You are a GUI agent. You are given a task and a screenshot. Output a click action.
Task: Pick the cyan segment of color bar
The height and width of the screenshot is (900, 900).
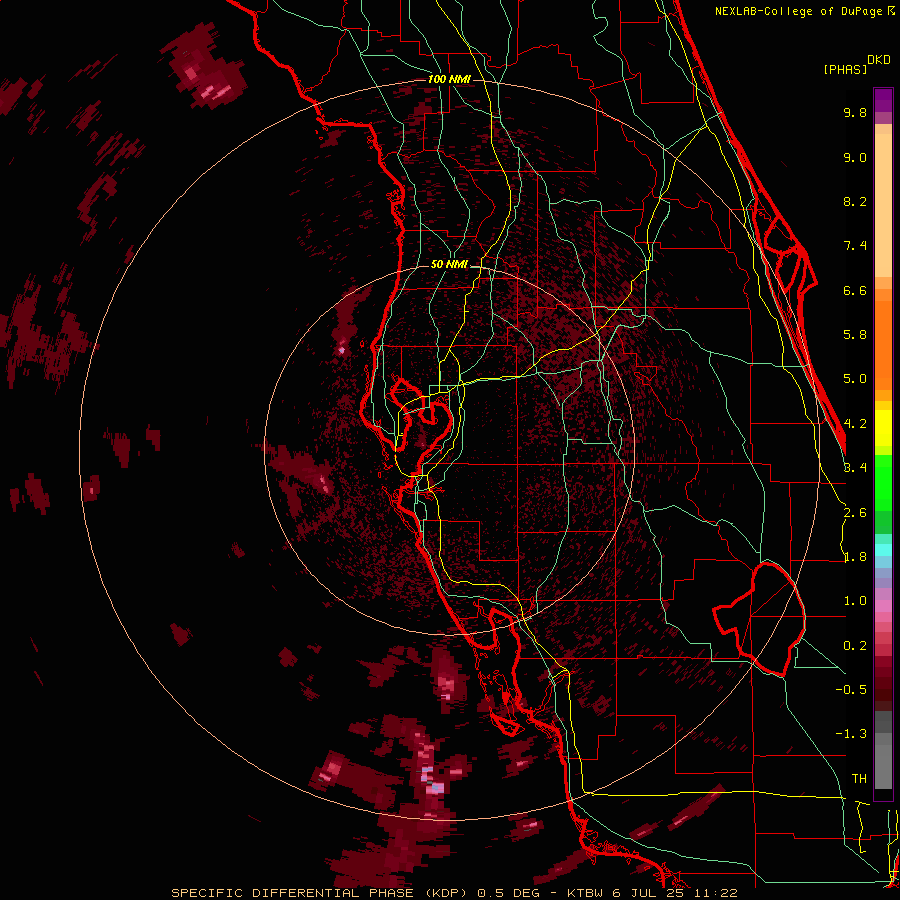click(x=883, y=550)
